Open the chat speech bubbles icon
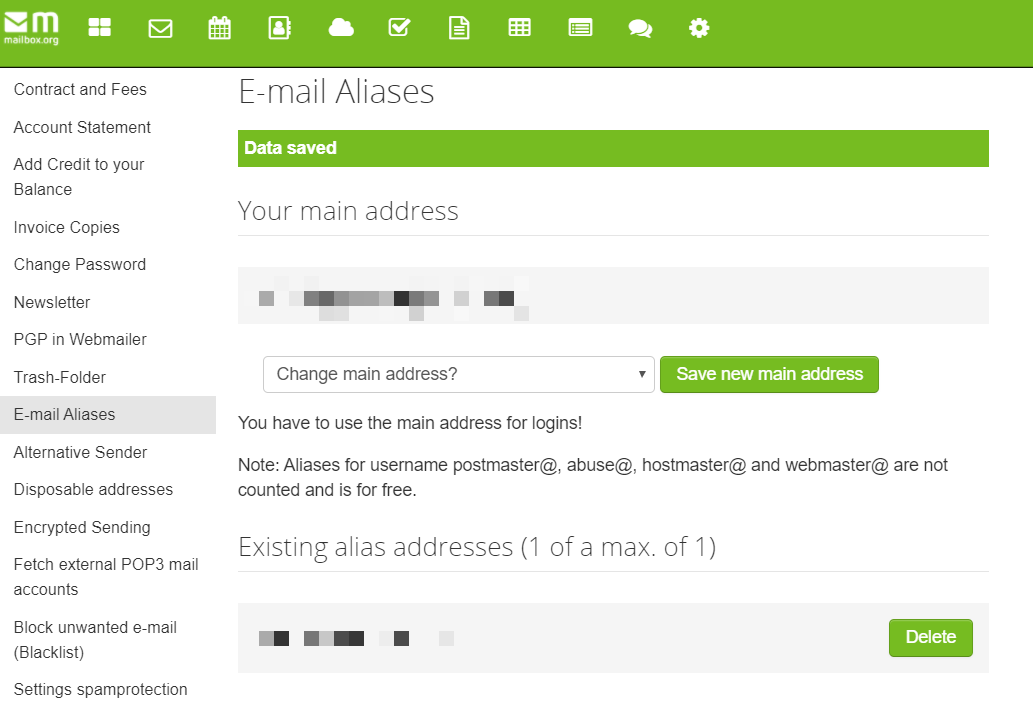Image resolution: width=1033 pixels, height=712 pixels. click(640, 28)
